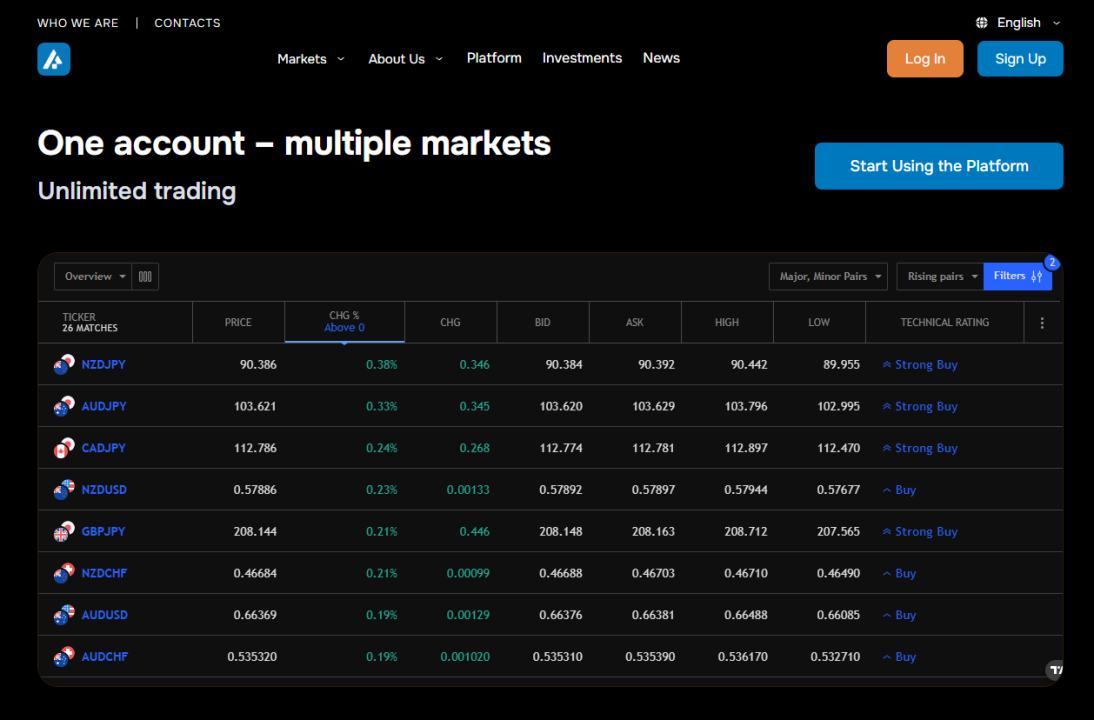Click the globe language icon

tap(982, 23)
